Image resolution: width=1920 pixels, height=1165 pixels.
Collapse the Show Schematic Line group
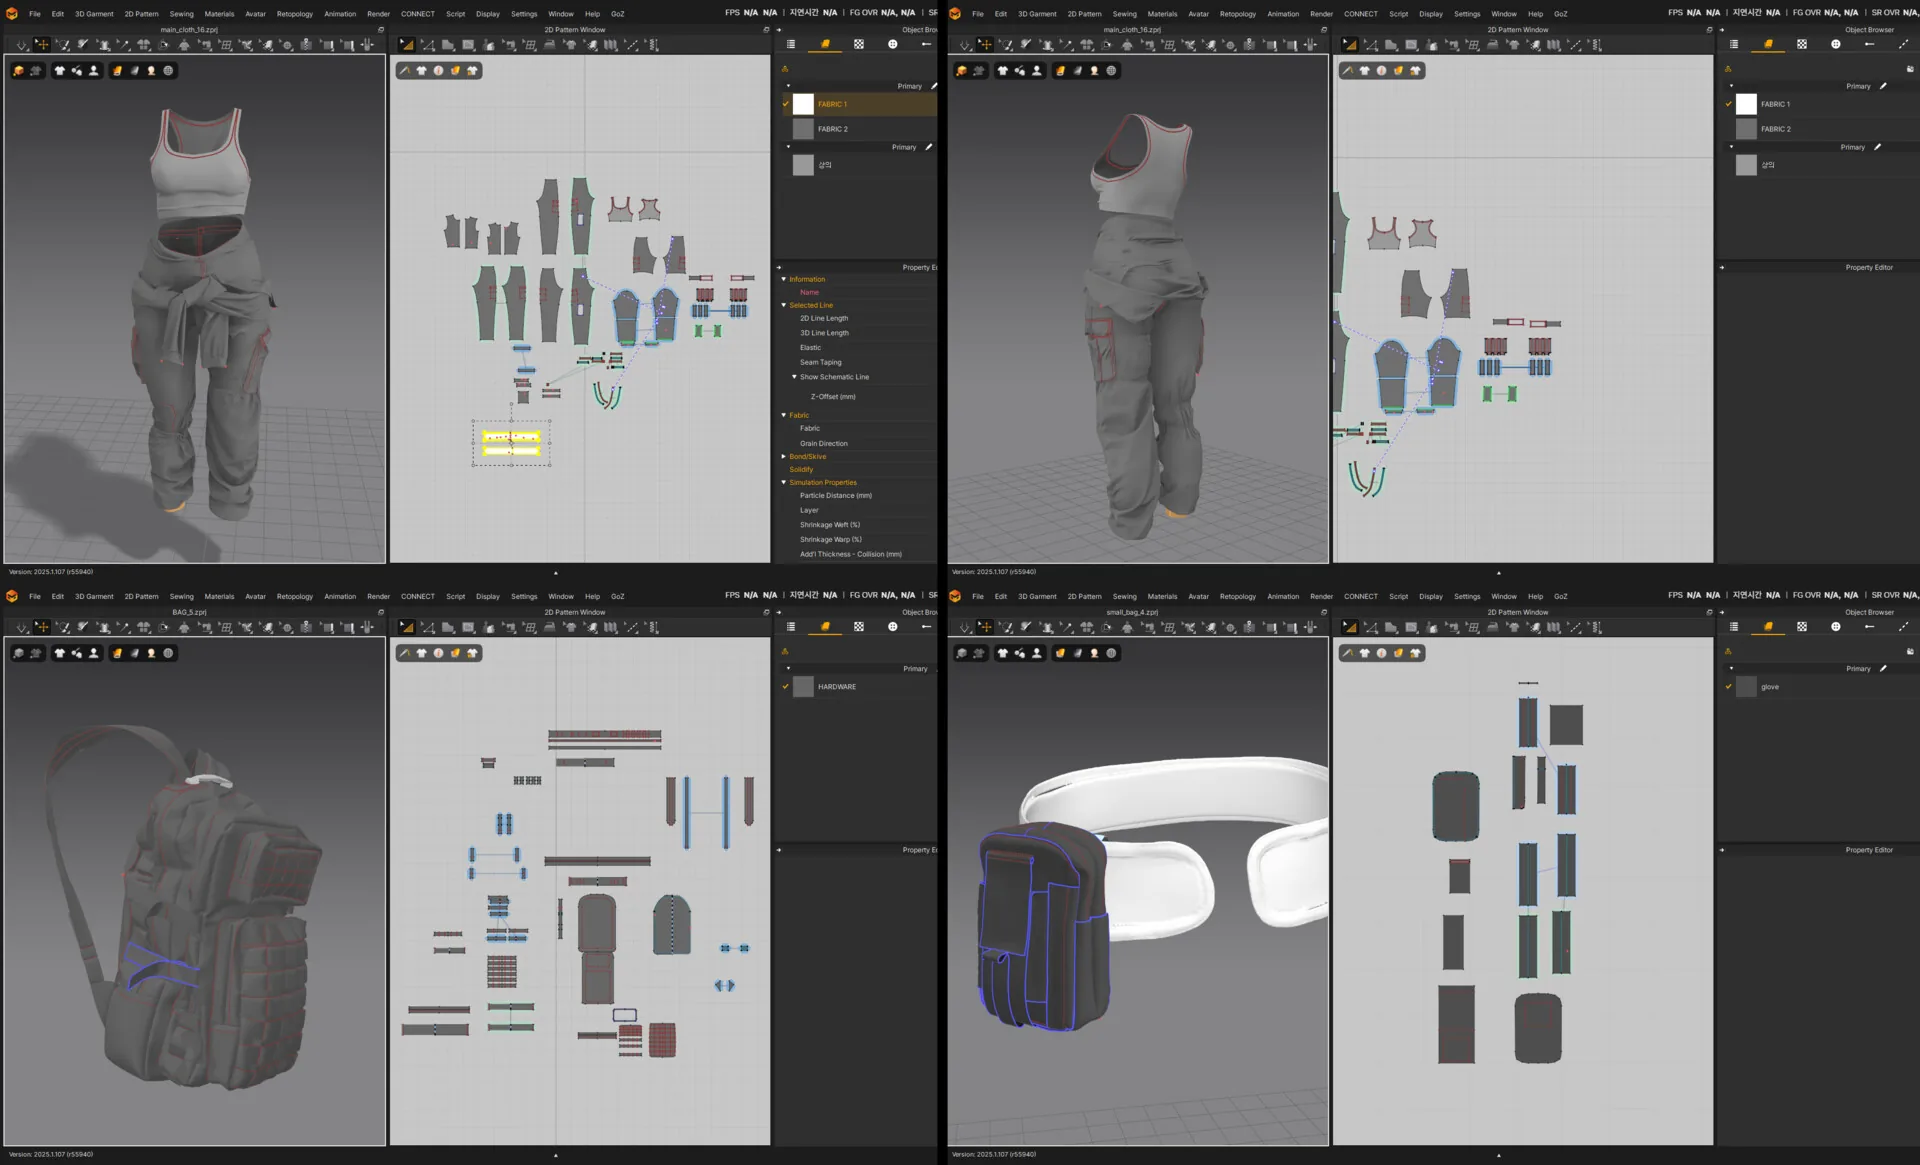click(x=794, y=377)
